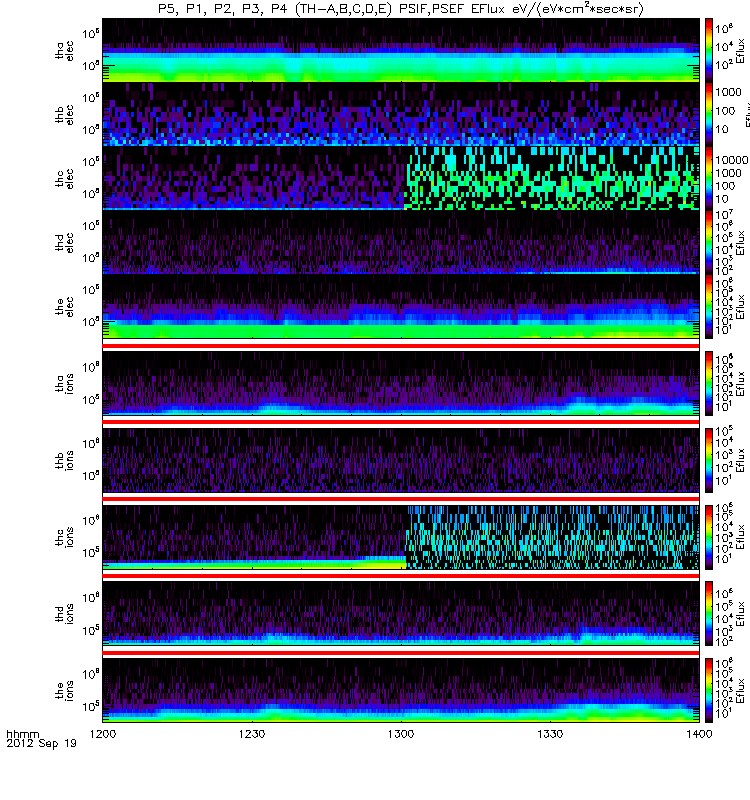Click inside the thb ions spectrogram panel
The width and height of the screenshot is (750, 800).
(401, 460)
